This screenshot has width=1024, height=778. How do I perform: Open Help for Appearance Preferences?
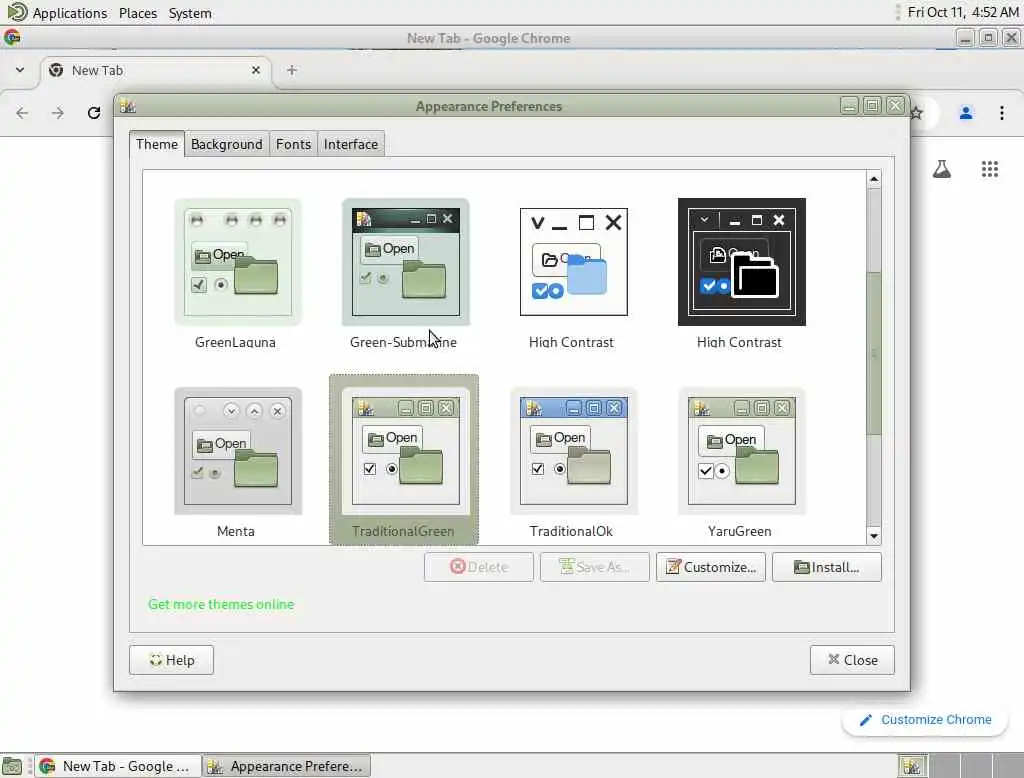(171, 660)
